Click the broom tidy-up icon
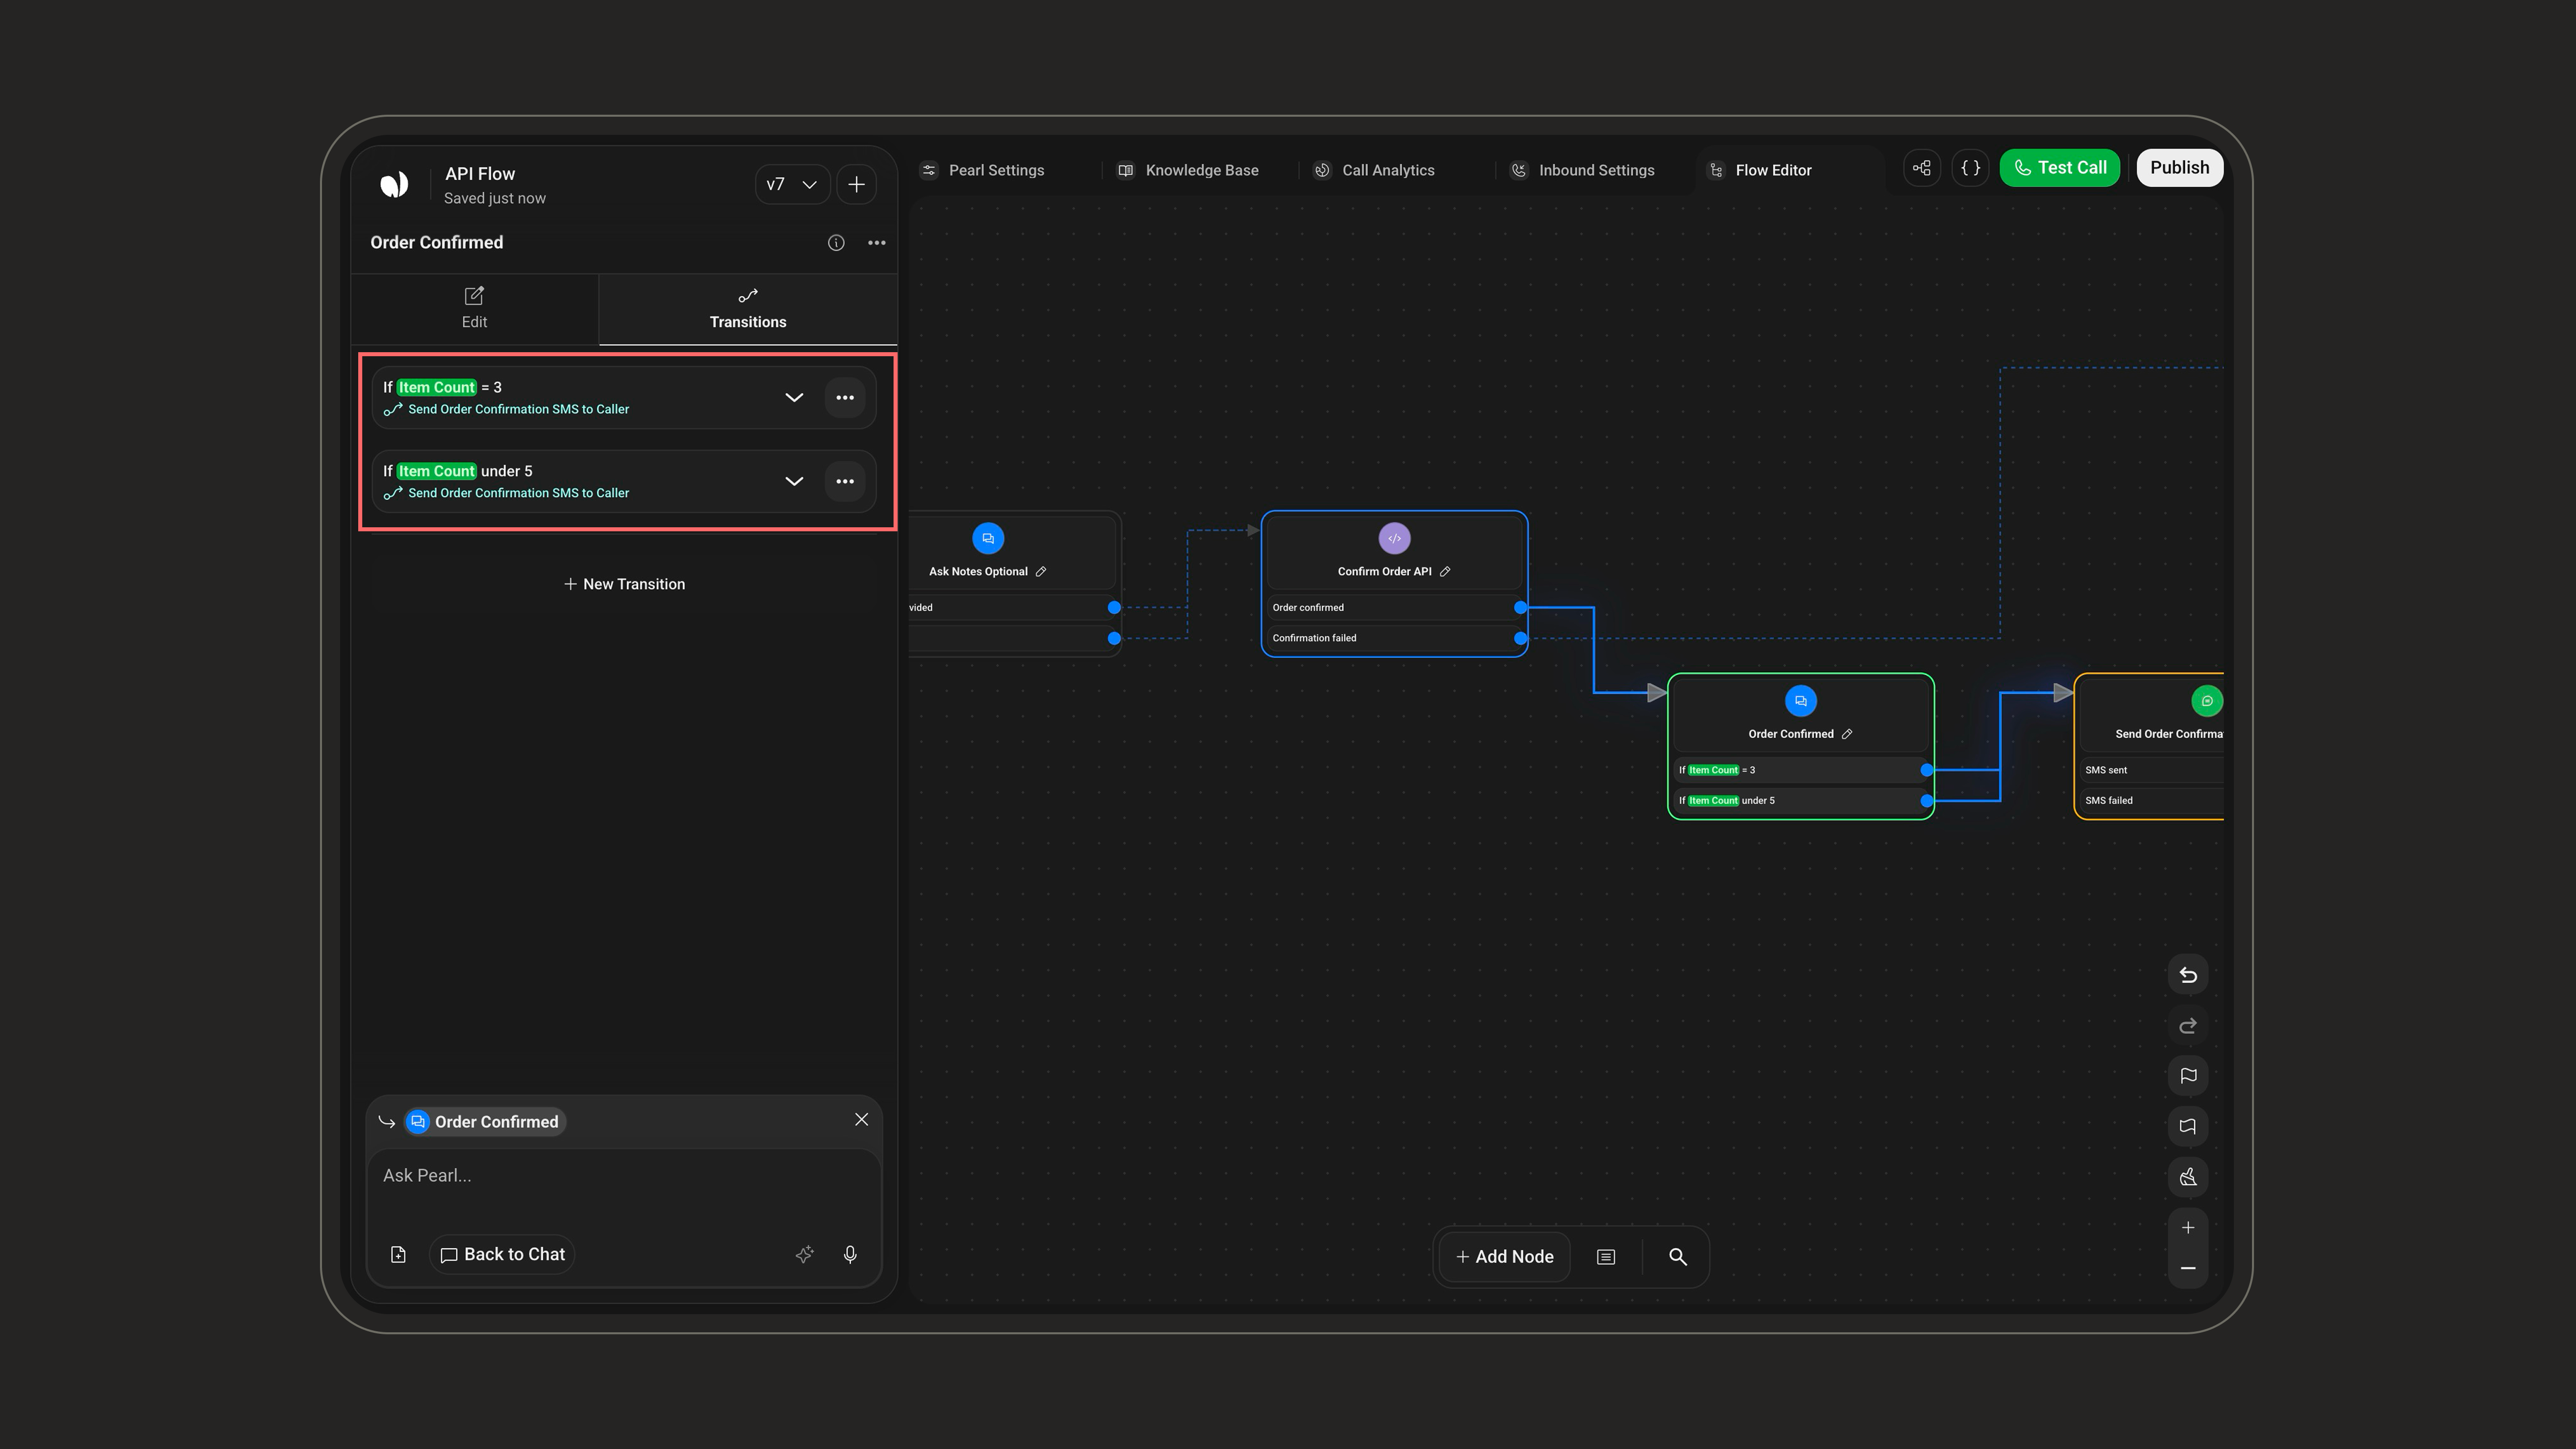Viewport: 2576px width, 1449px height. (2188, 1177)
